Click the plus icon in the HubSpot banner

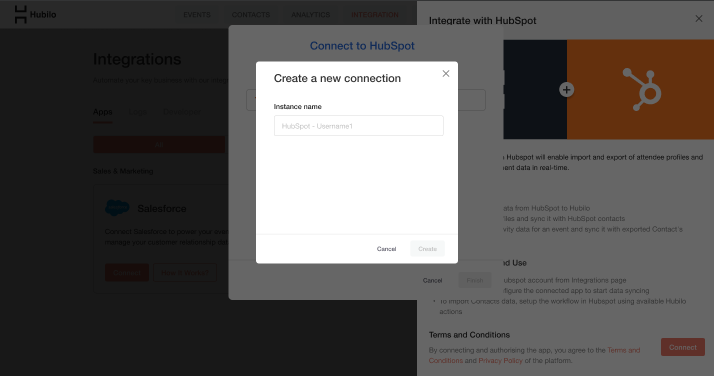566,90
